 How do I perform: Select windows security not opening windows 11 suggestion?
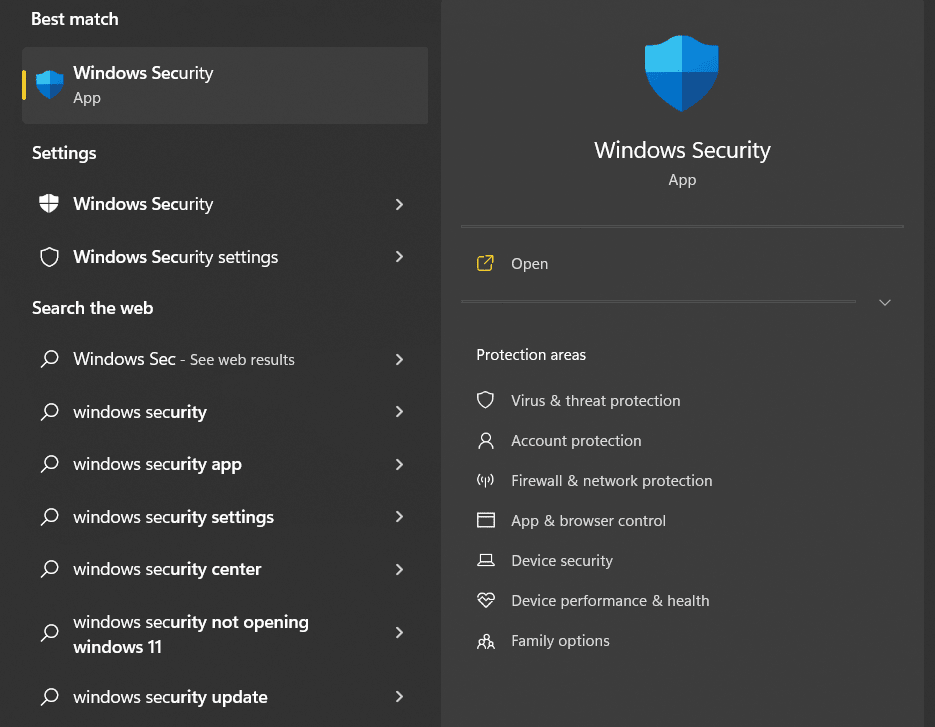(190, 633)
